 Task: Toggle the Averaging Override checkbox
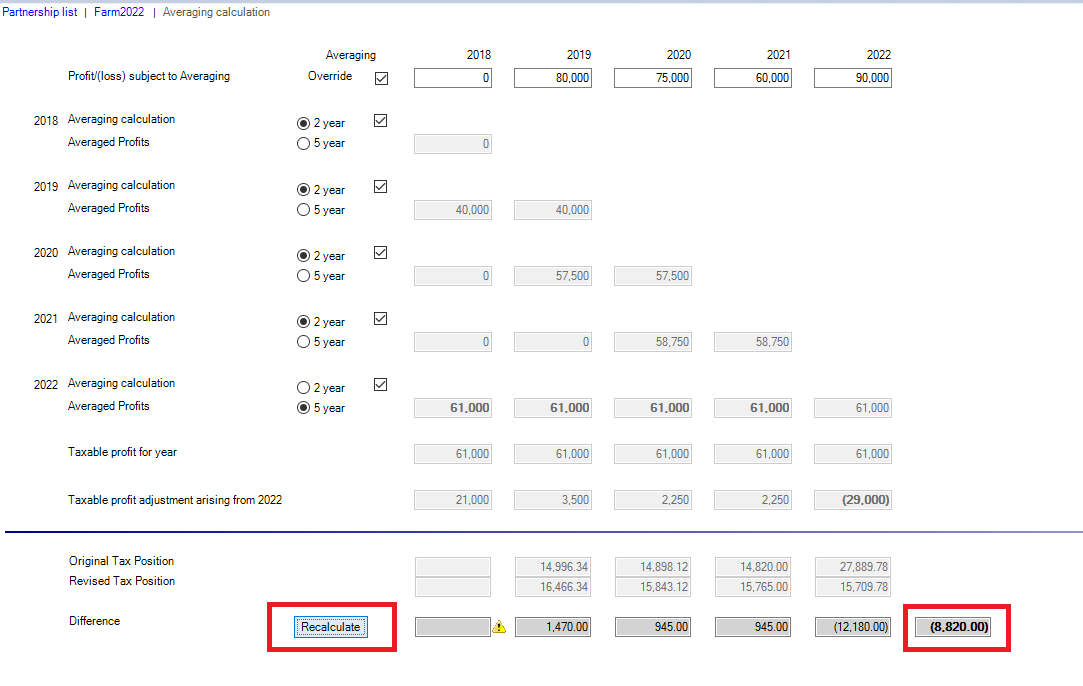[x=381, y=78]
